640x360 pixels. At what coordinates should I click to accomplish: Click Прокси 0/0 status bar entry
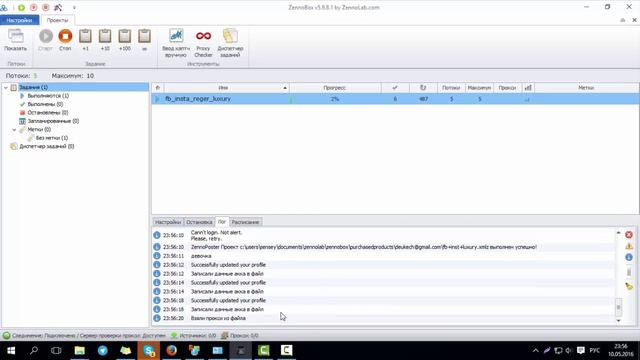click(240, 336)
